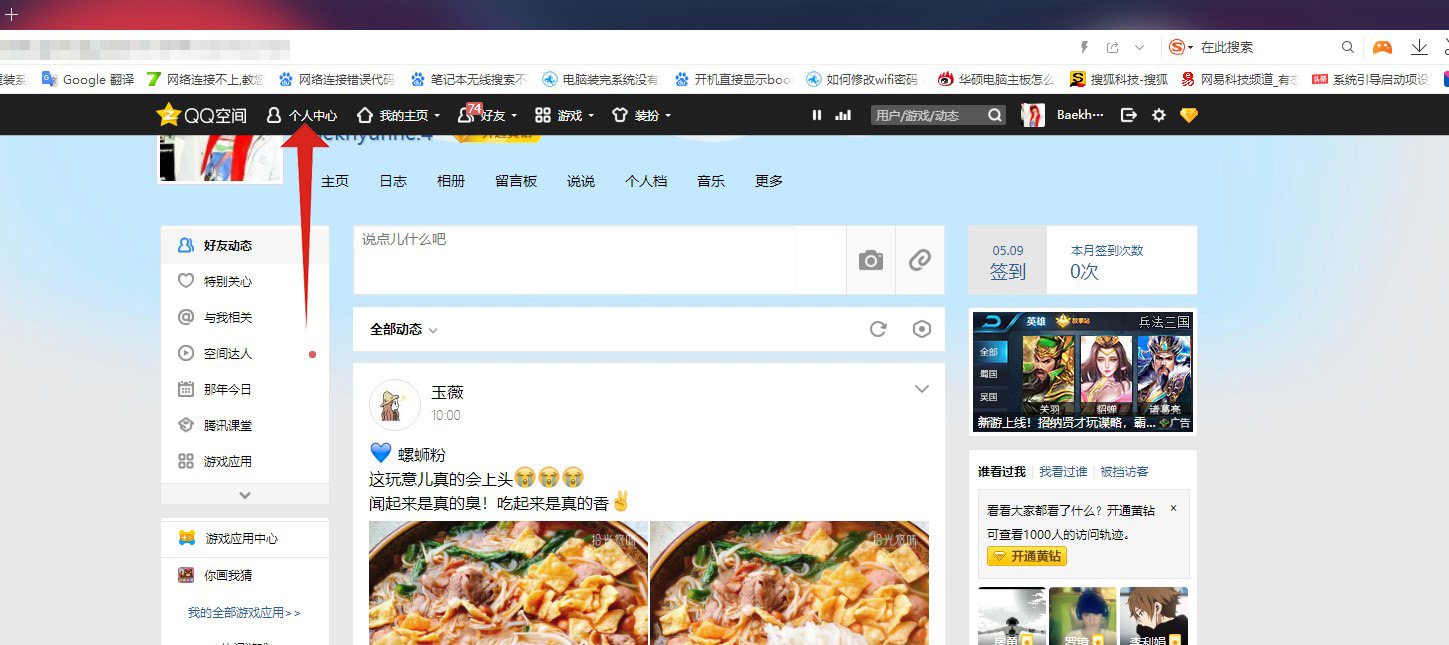Image resolution: width=1449 pixels, height=645 pixels.
Task: Expand the 游戏 menu
Action: pyautogui.click(x=564, y=116)
